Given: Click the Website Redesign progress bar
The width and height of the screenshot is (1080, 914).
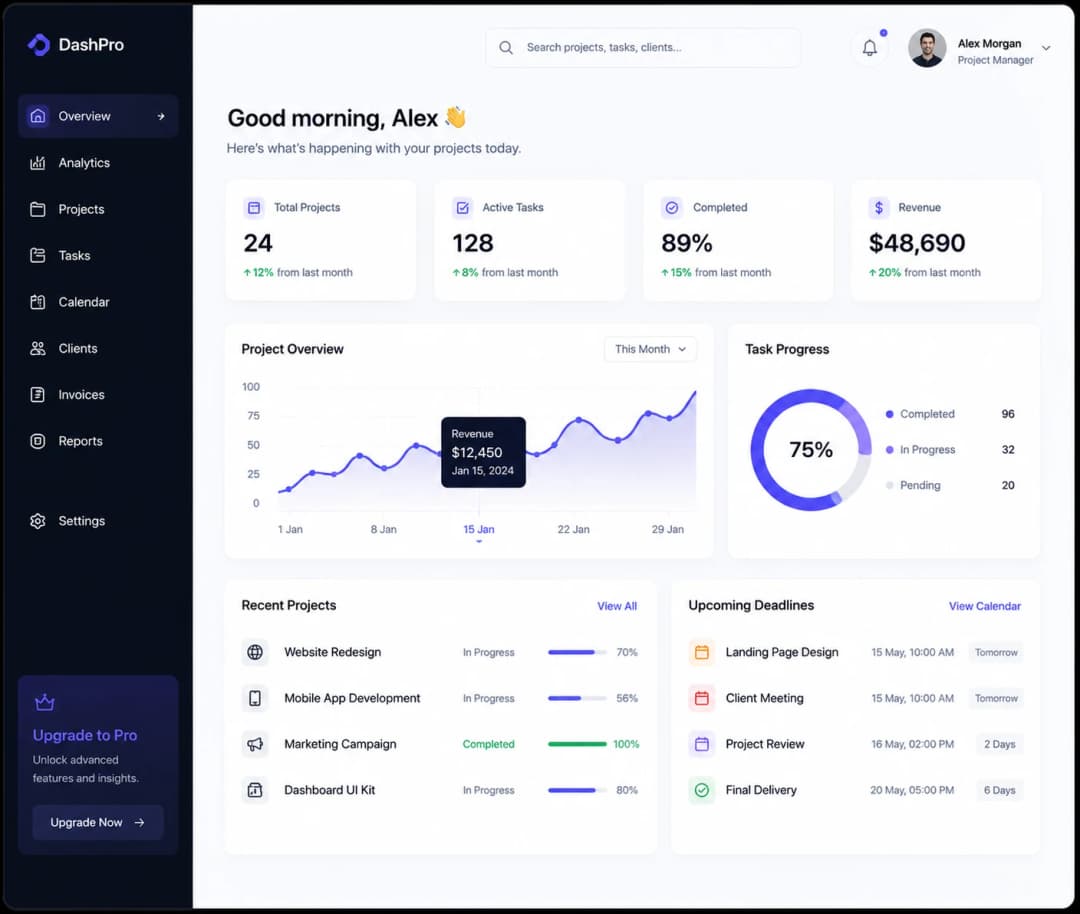Looking at the screenshot, I should 577,652.
